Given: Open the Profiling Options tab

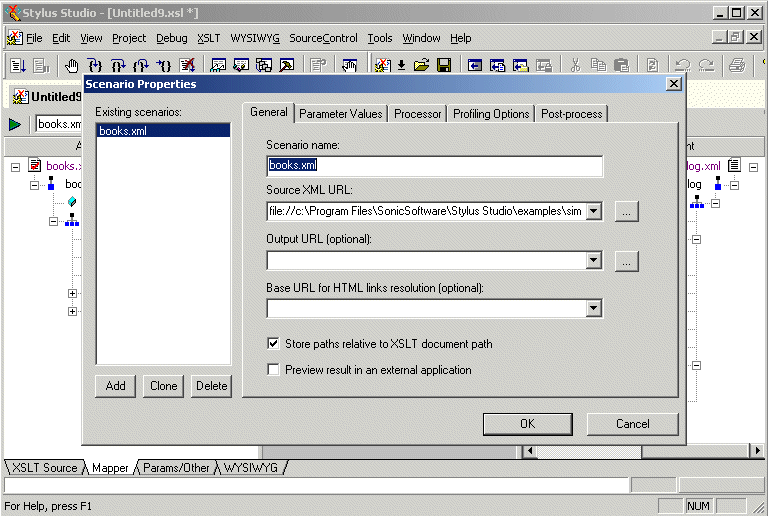Looking at the screenshot, I should (490, 114).
